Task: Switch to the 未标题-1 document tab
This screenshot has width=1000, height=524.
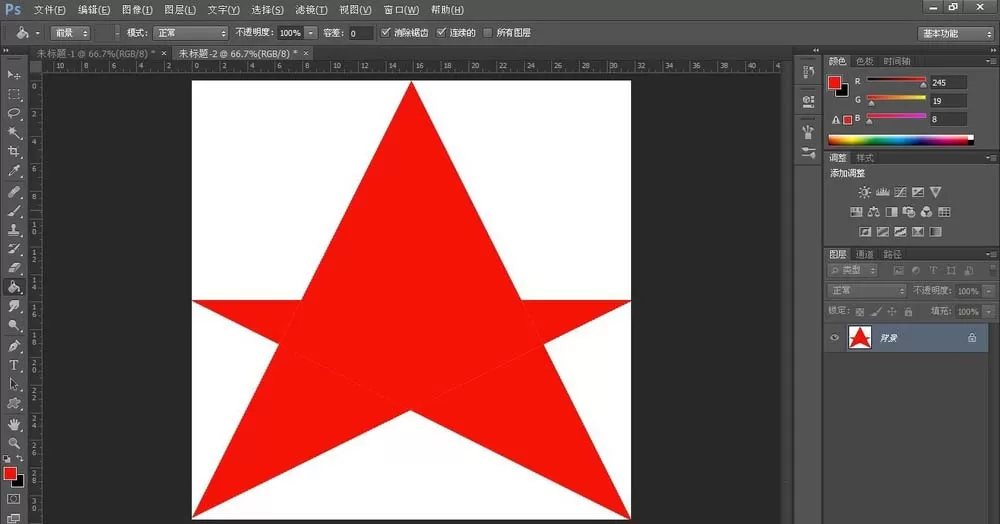Action: 96,54
